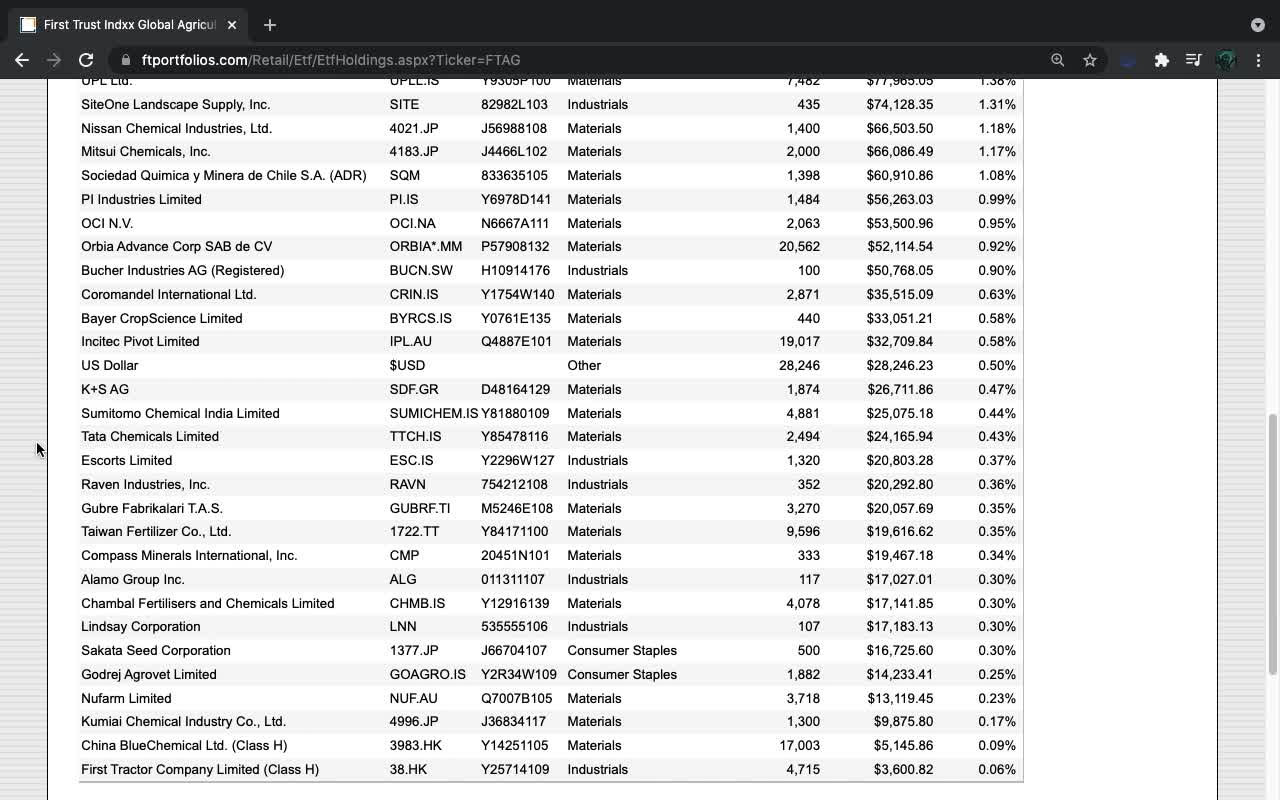Click Taiwan Fertilizer Co., Ltd. name
1280x800 pixels.
point(156,531)
